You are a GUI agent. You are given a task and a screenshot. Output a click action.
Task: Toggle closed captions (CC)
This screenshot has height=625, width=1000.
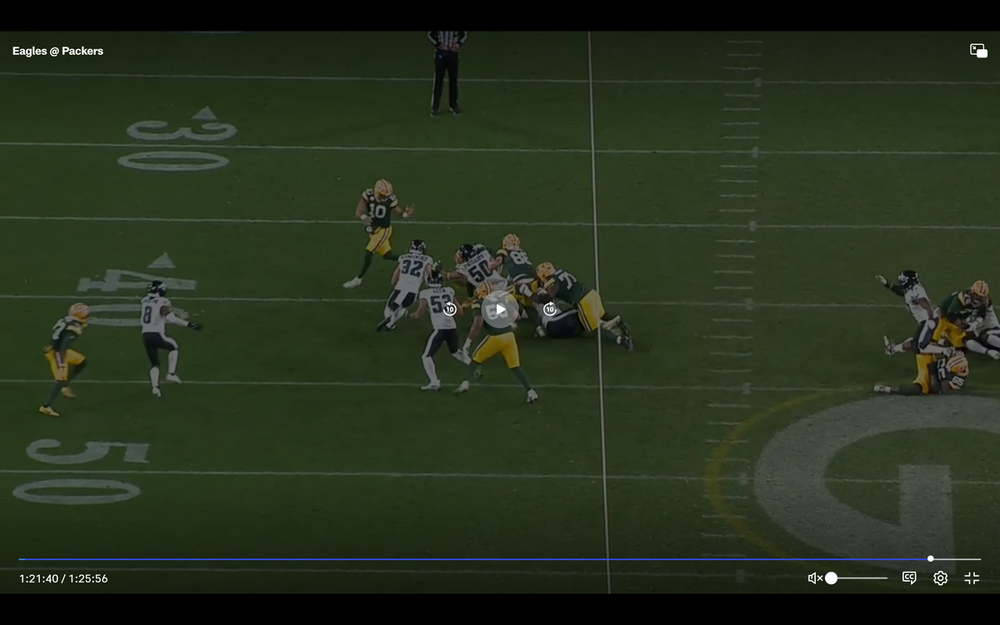[x=909, y=578]
